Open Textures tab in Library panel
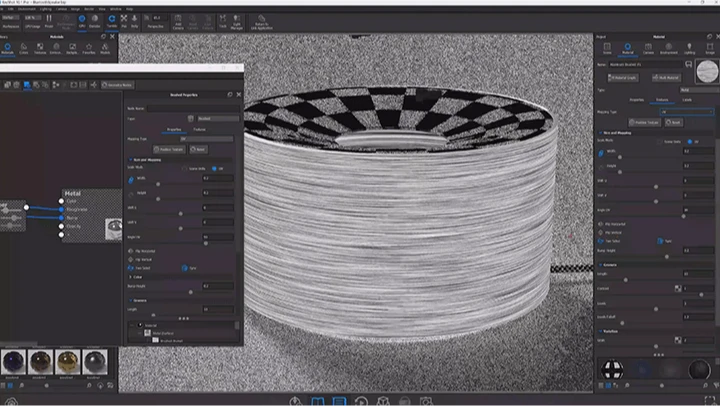 40,49
